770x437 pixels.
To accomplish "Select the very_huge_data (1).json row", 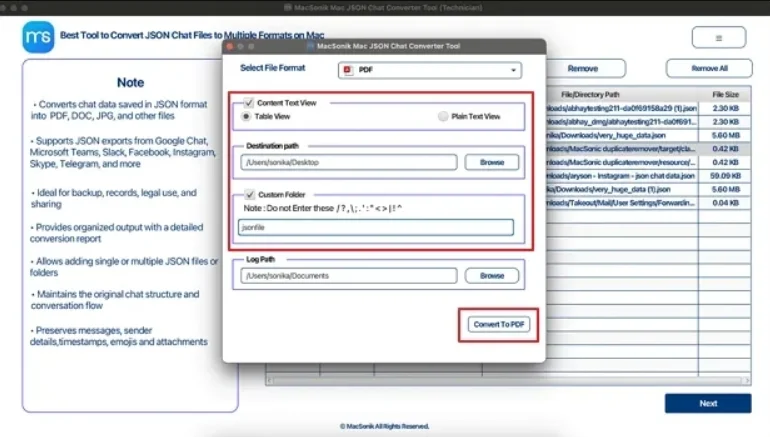I will click(x=648, y=189).
